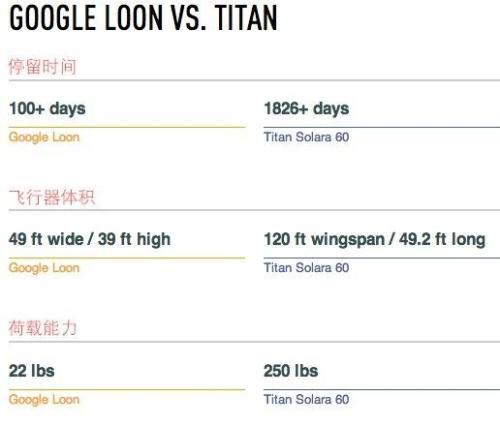This screenshot has height=426, width=500.
Task: Click the 22 lbs value
Action: coord(32,371)
